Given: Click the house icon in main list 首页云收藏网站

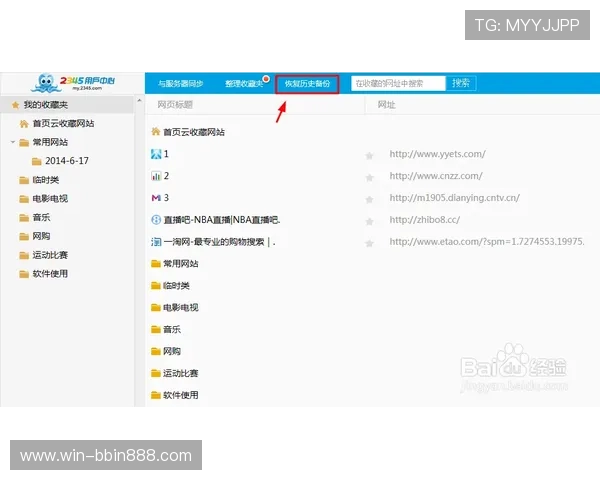Looking at the screenshot, I should [x=156, y=132].
